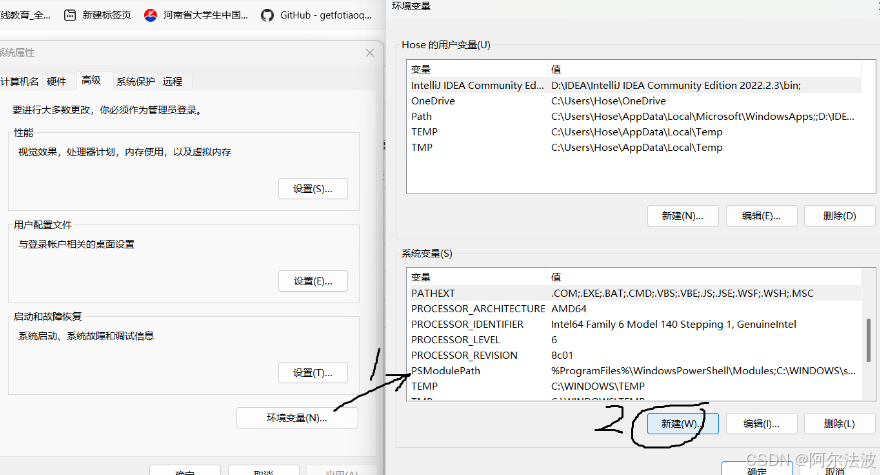Viewport: 880px width, 475px height.
Task: Select the PATHEXT system variable
Action: (x=634, y=293)
